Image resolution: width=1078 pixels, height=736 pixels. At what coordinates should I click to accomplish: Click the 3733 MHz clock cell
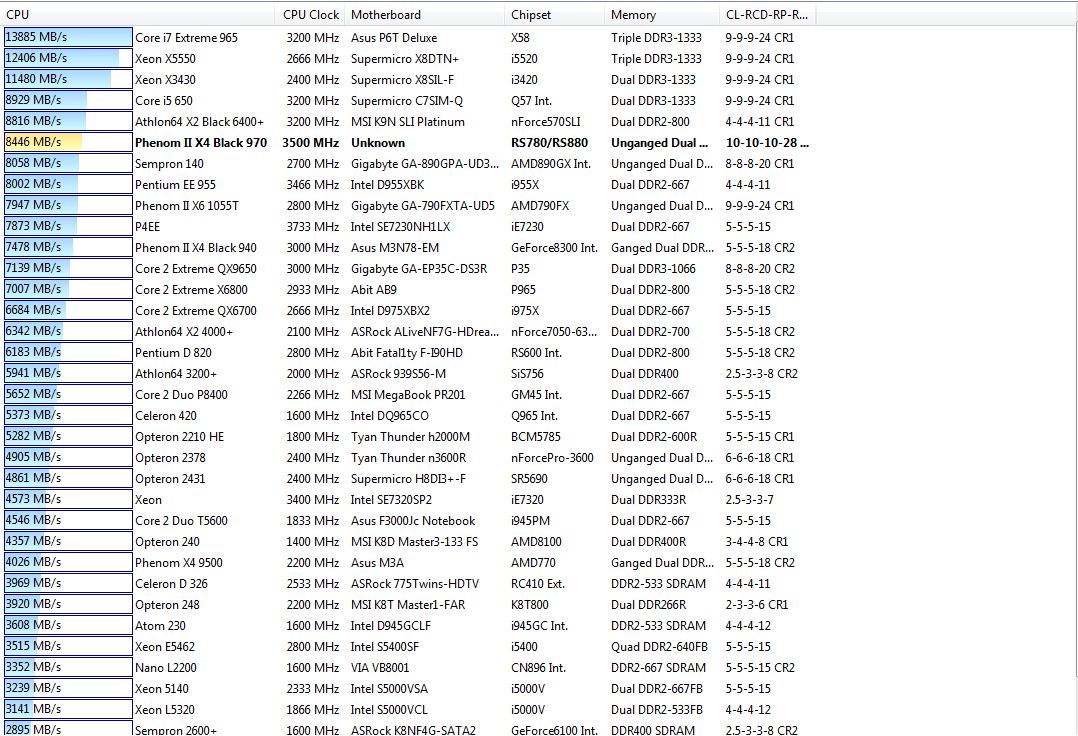(313, 227)
